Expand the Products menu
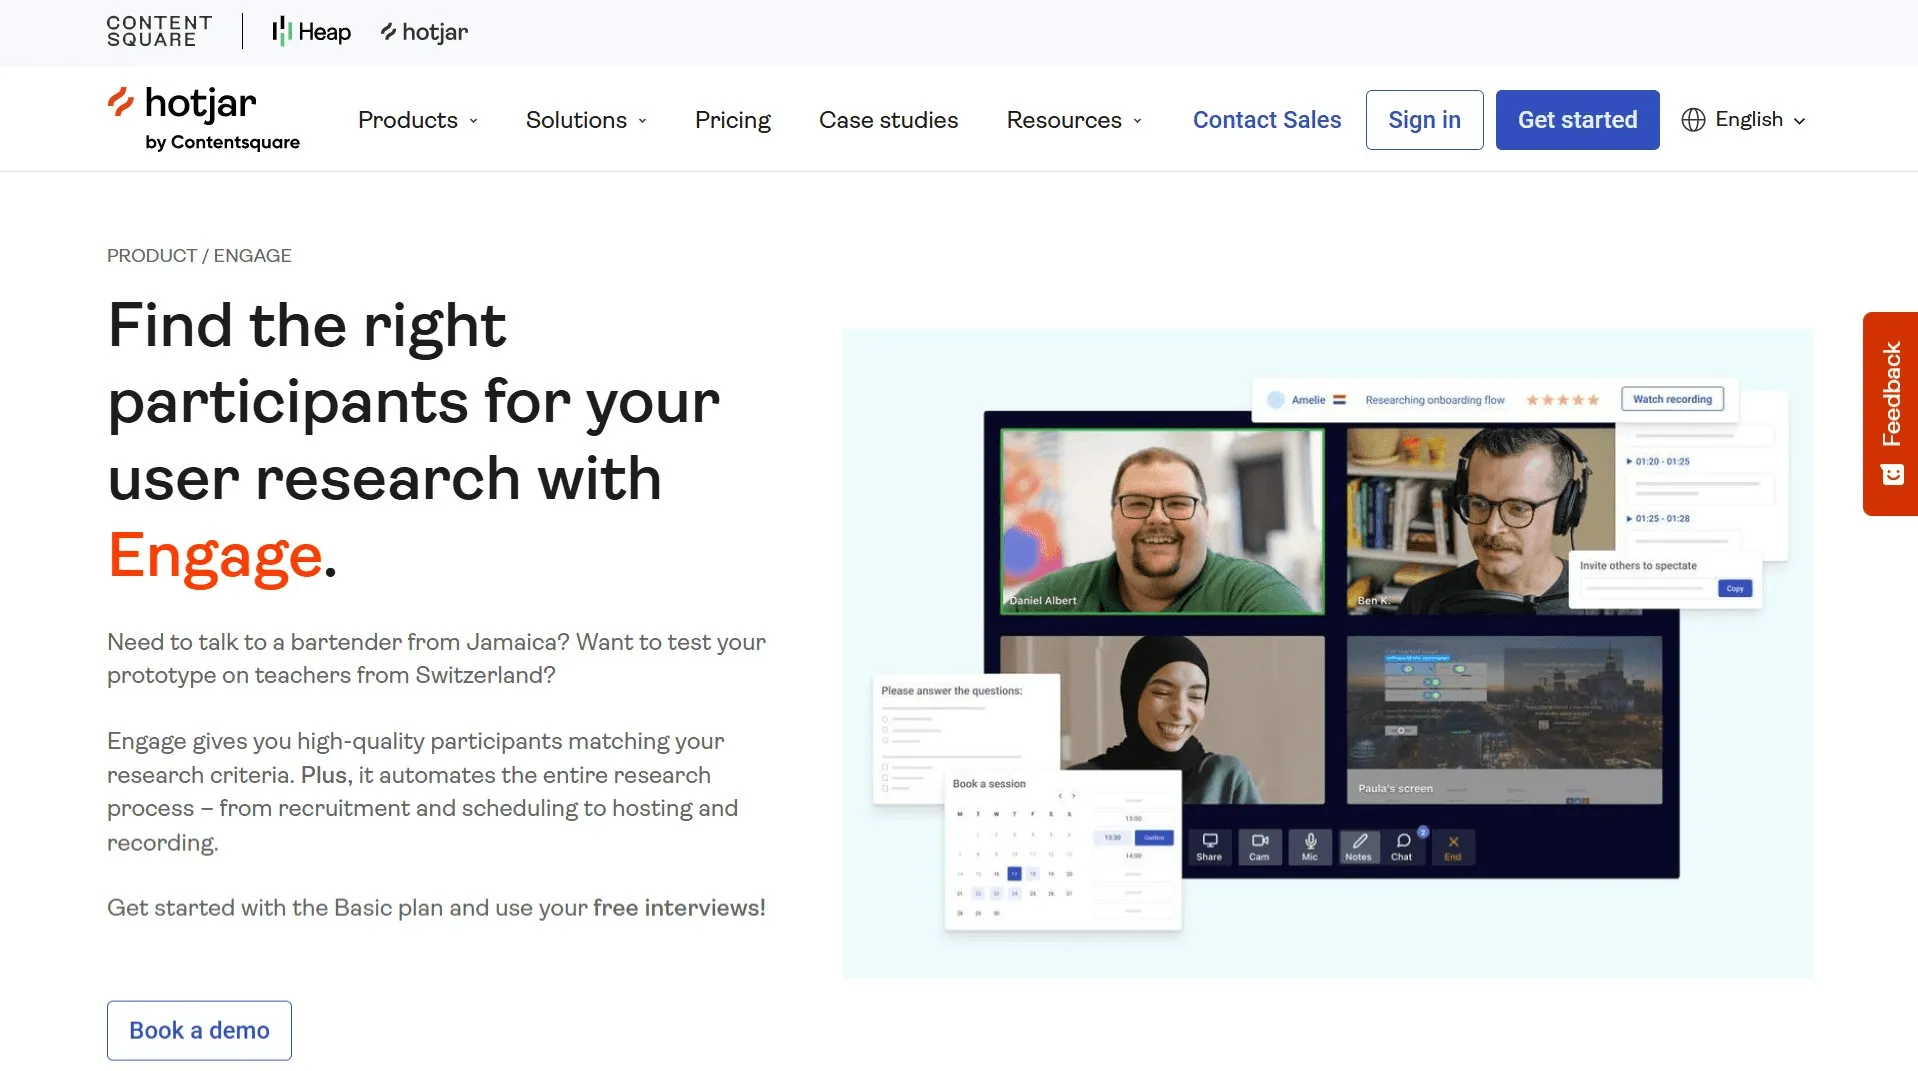This screenshot has width=1918, height=1071. tap(418, 120)
